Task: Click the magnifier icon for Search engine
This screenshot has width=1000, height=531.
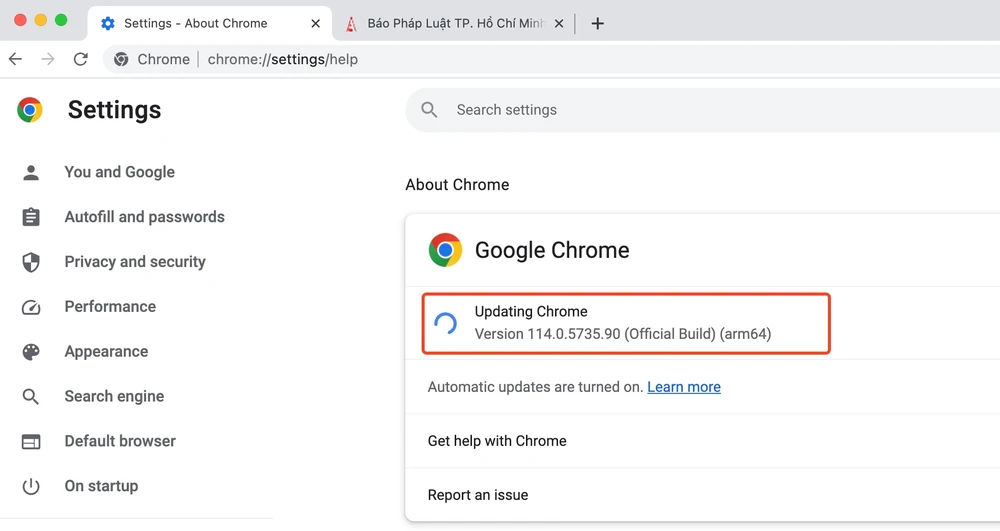Action: pos(31,396)
